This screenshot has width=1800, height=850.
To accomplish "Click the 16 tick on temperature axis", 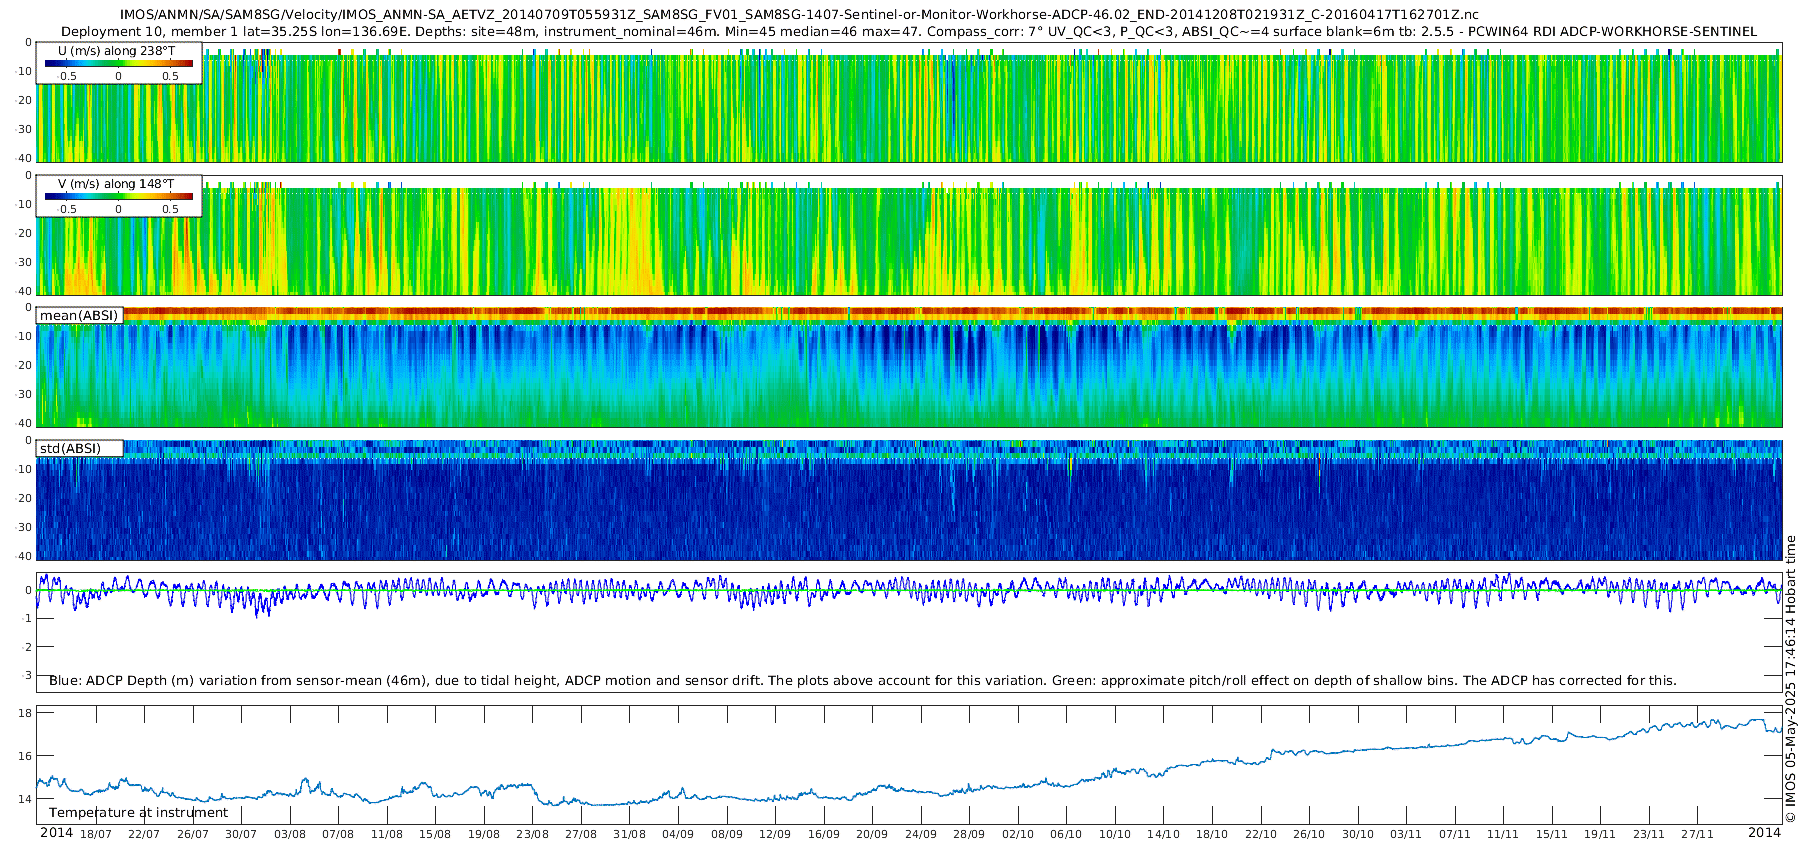I will click(x=25, y=756).
